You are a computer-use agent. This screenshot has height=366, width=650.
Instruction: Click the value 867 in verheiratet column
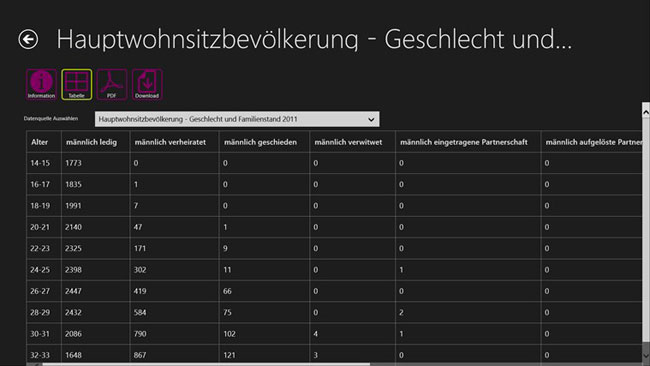point(140,355)
